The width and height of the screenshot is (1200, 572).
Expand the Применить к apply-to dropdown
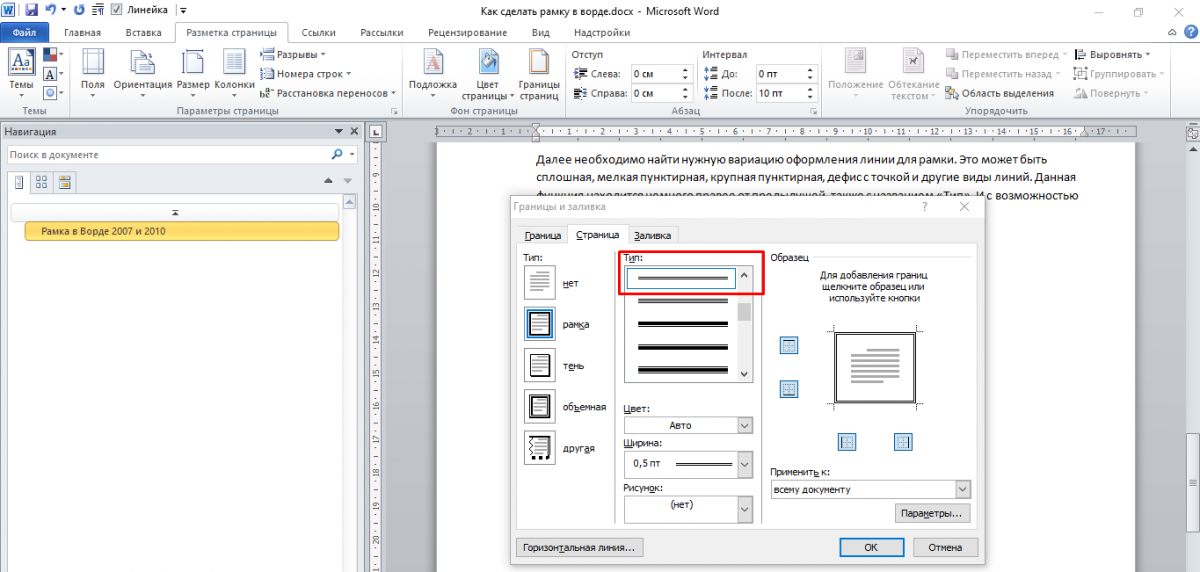pos(962,489)
